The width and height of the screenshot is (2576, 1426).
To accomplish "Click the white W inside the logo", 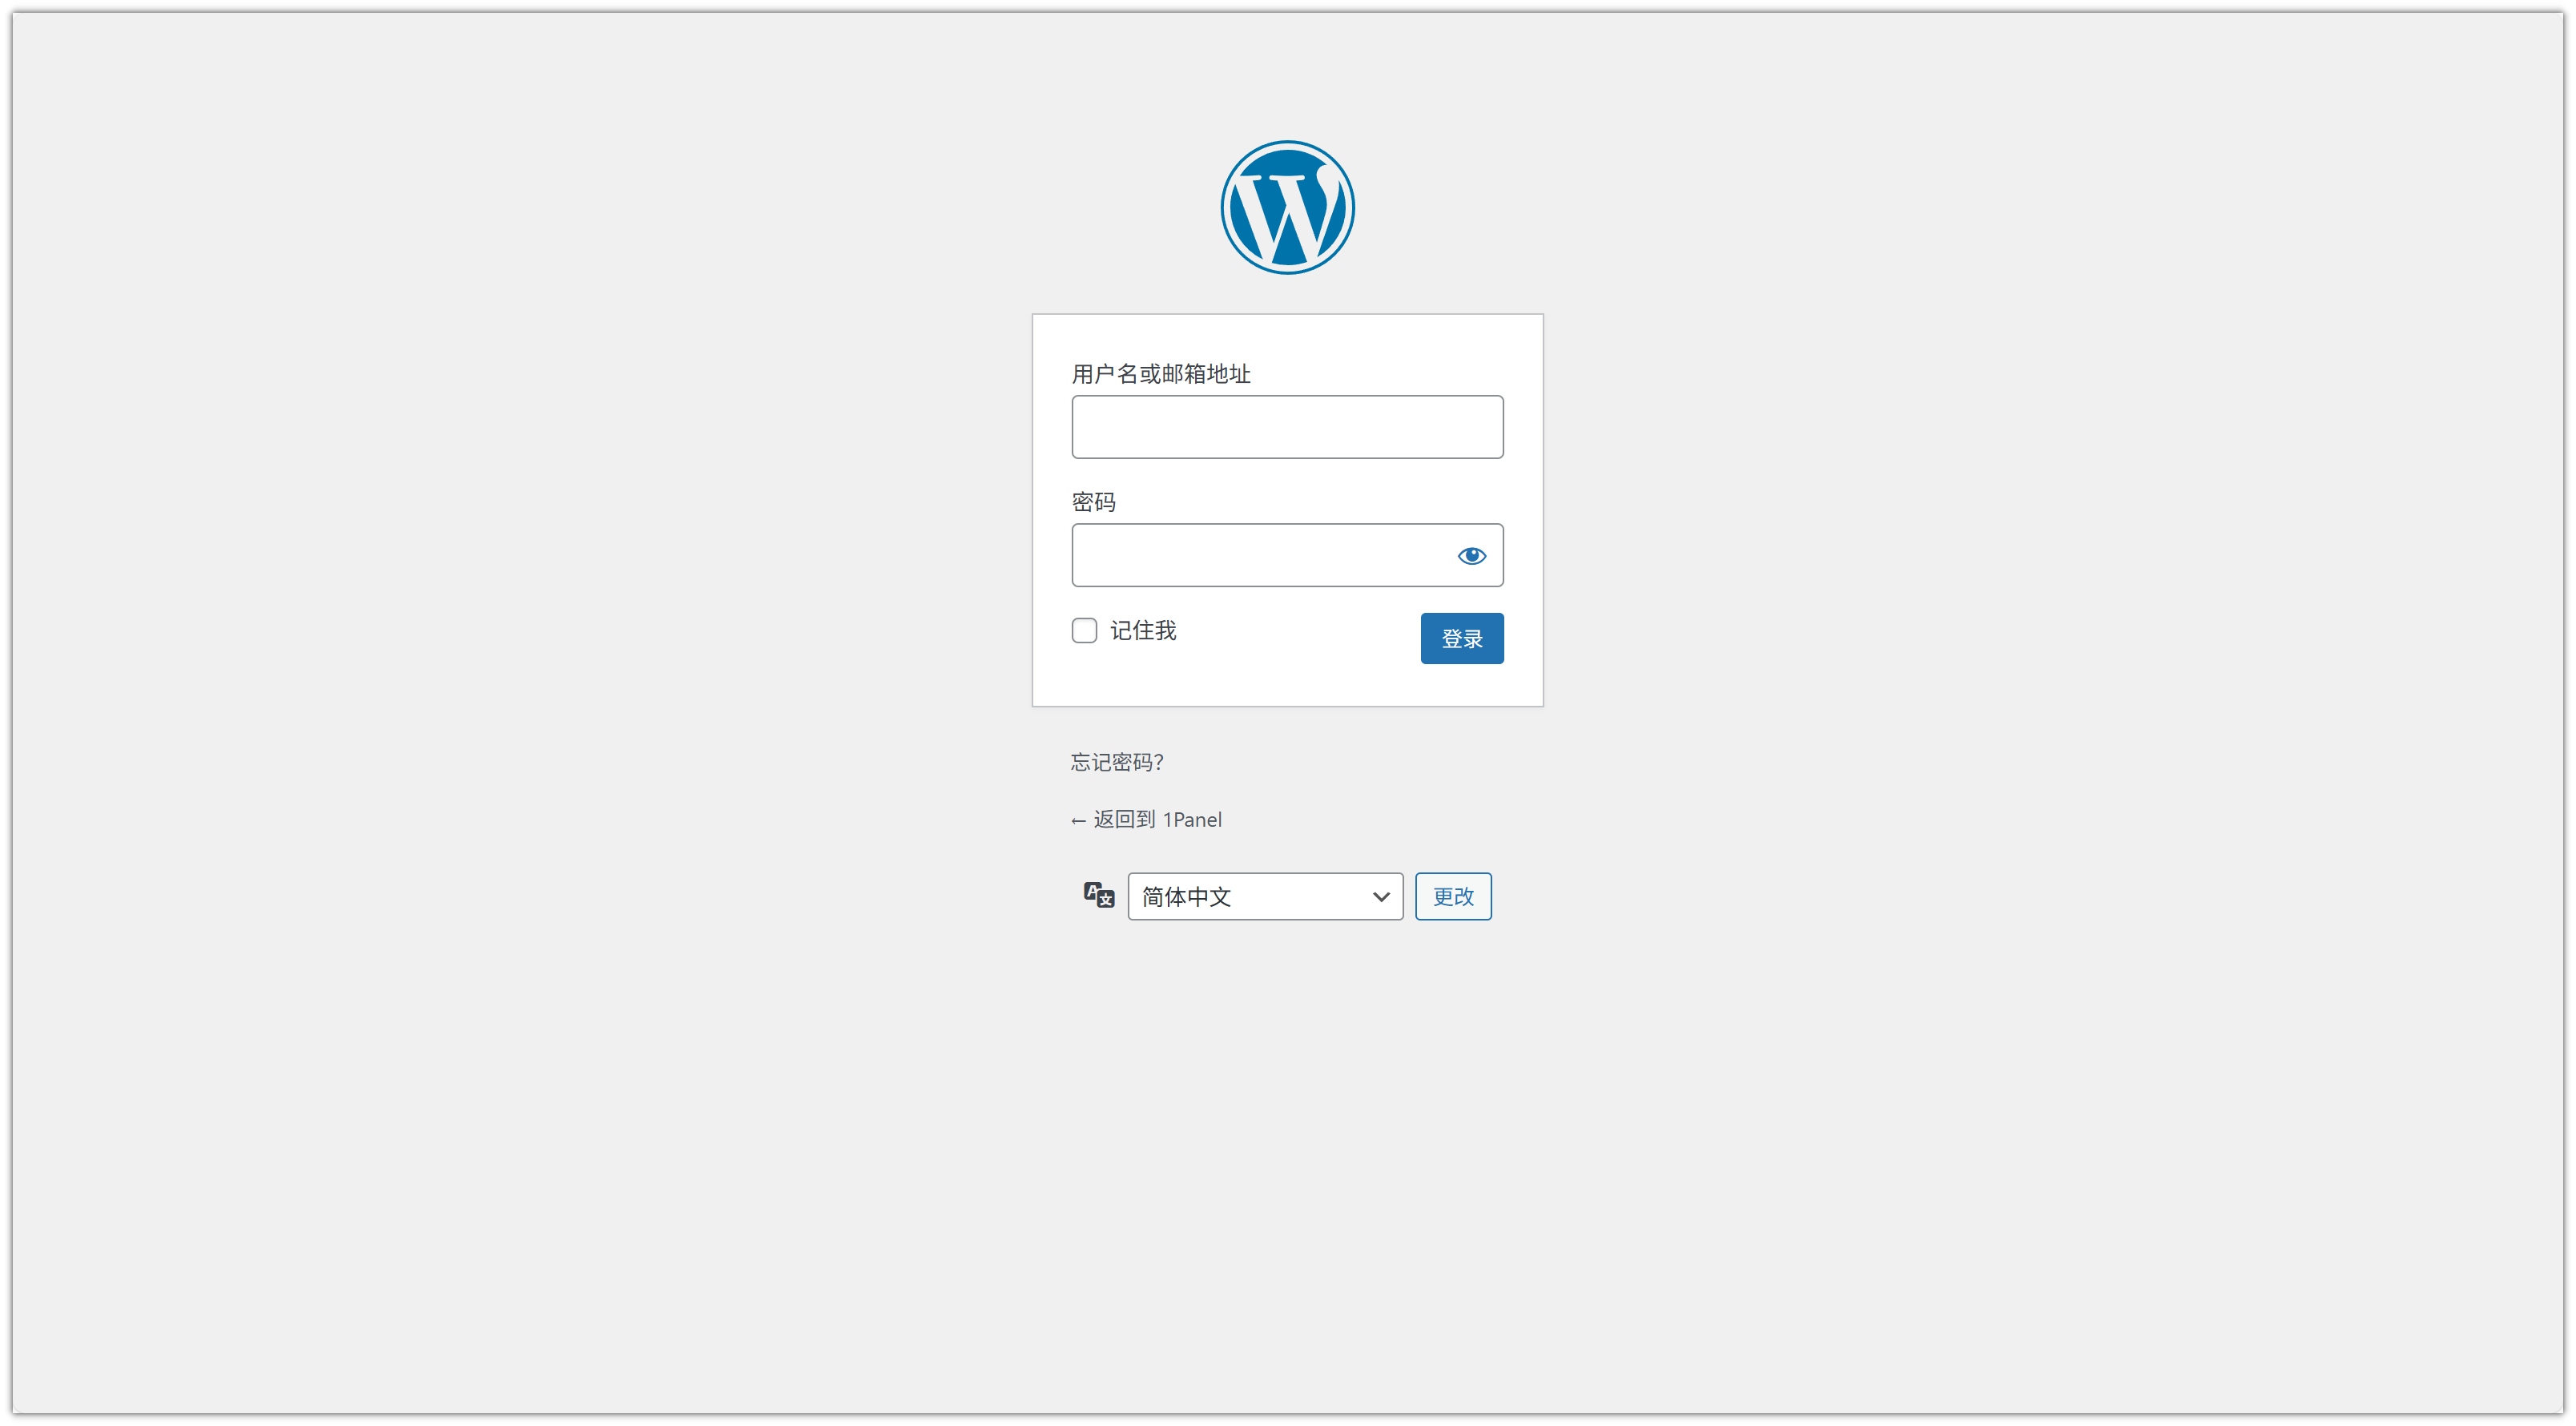I will 1287,210.
